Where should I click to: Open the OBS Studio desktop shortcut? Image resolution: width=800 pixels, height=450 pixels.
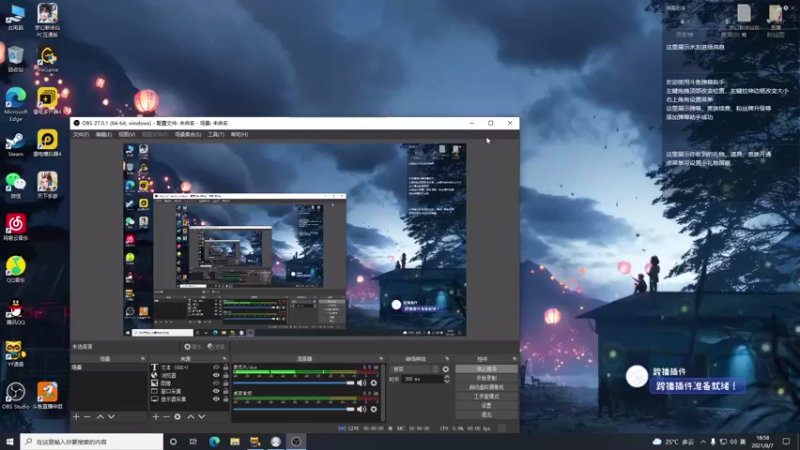click(x=15, y=396)
